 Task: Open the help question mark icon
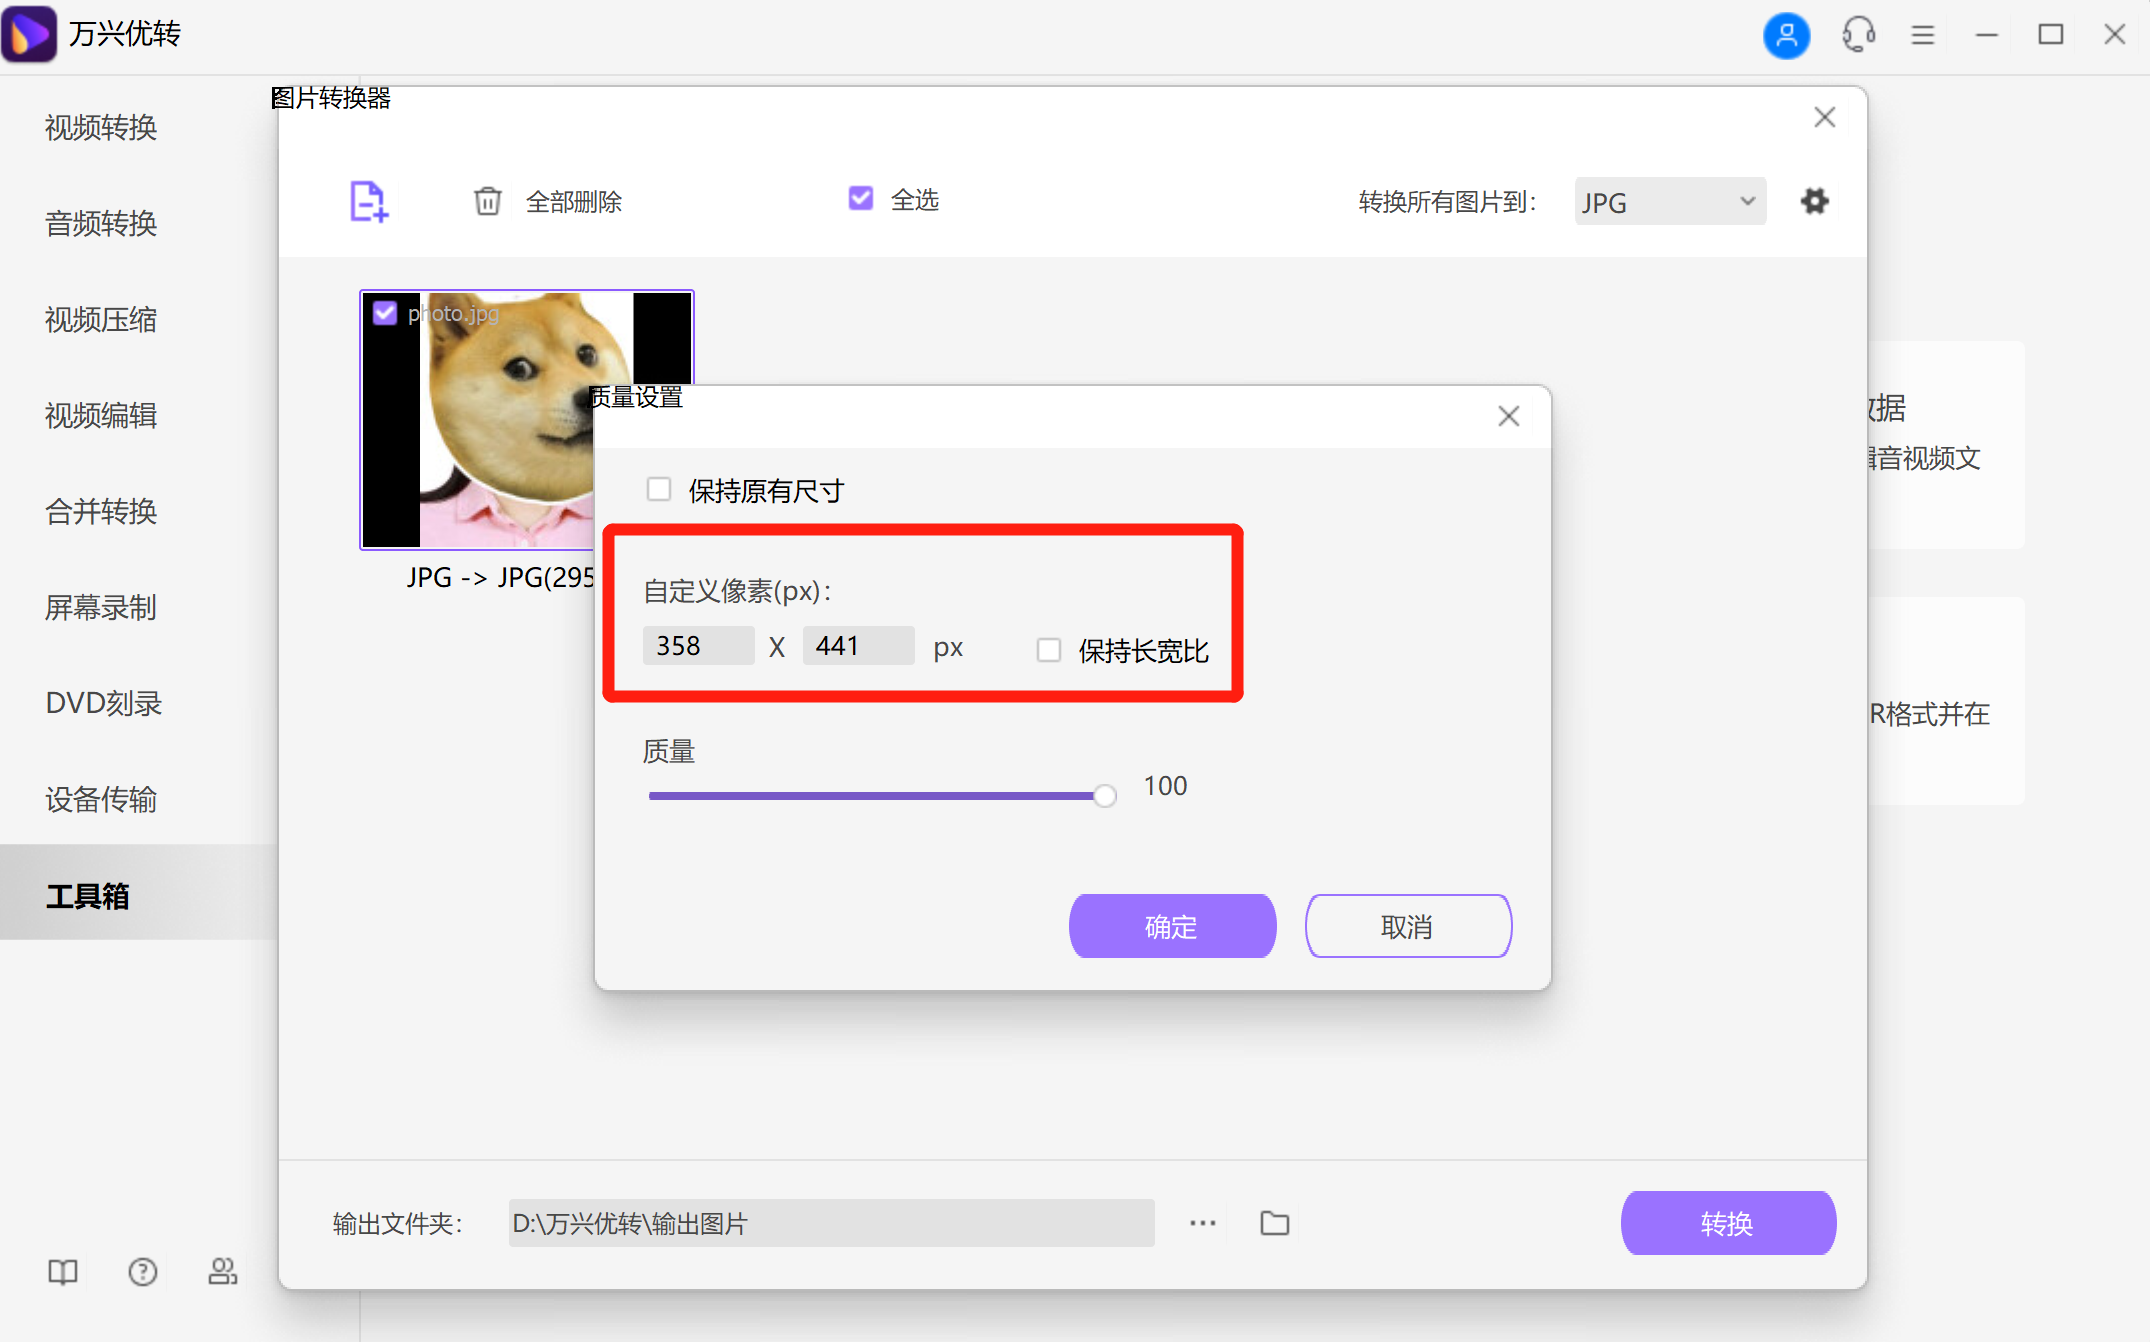pyautogui.click(x=142, y=1272)
